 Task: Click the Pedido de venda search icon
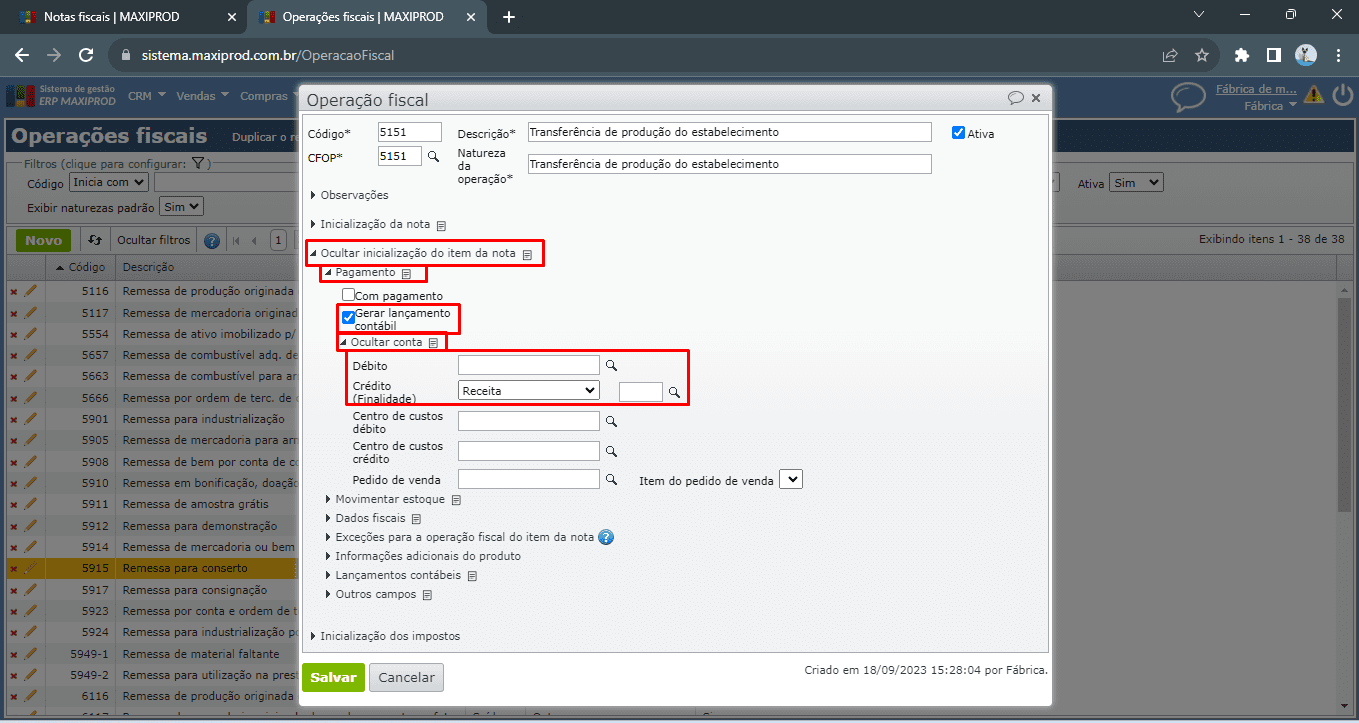click(x=611, y=480)
